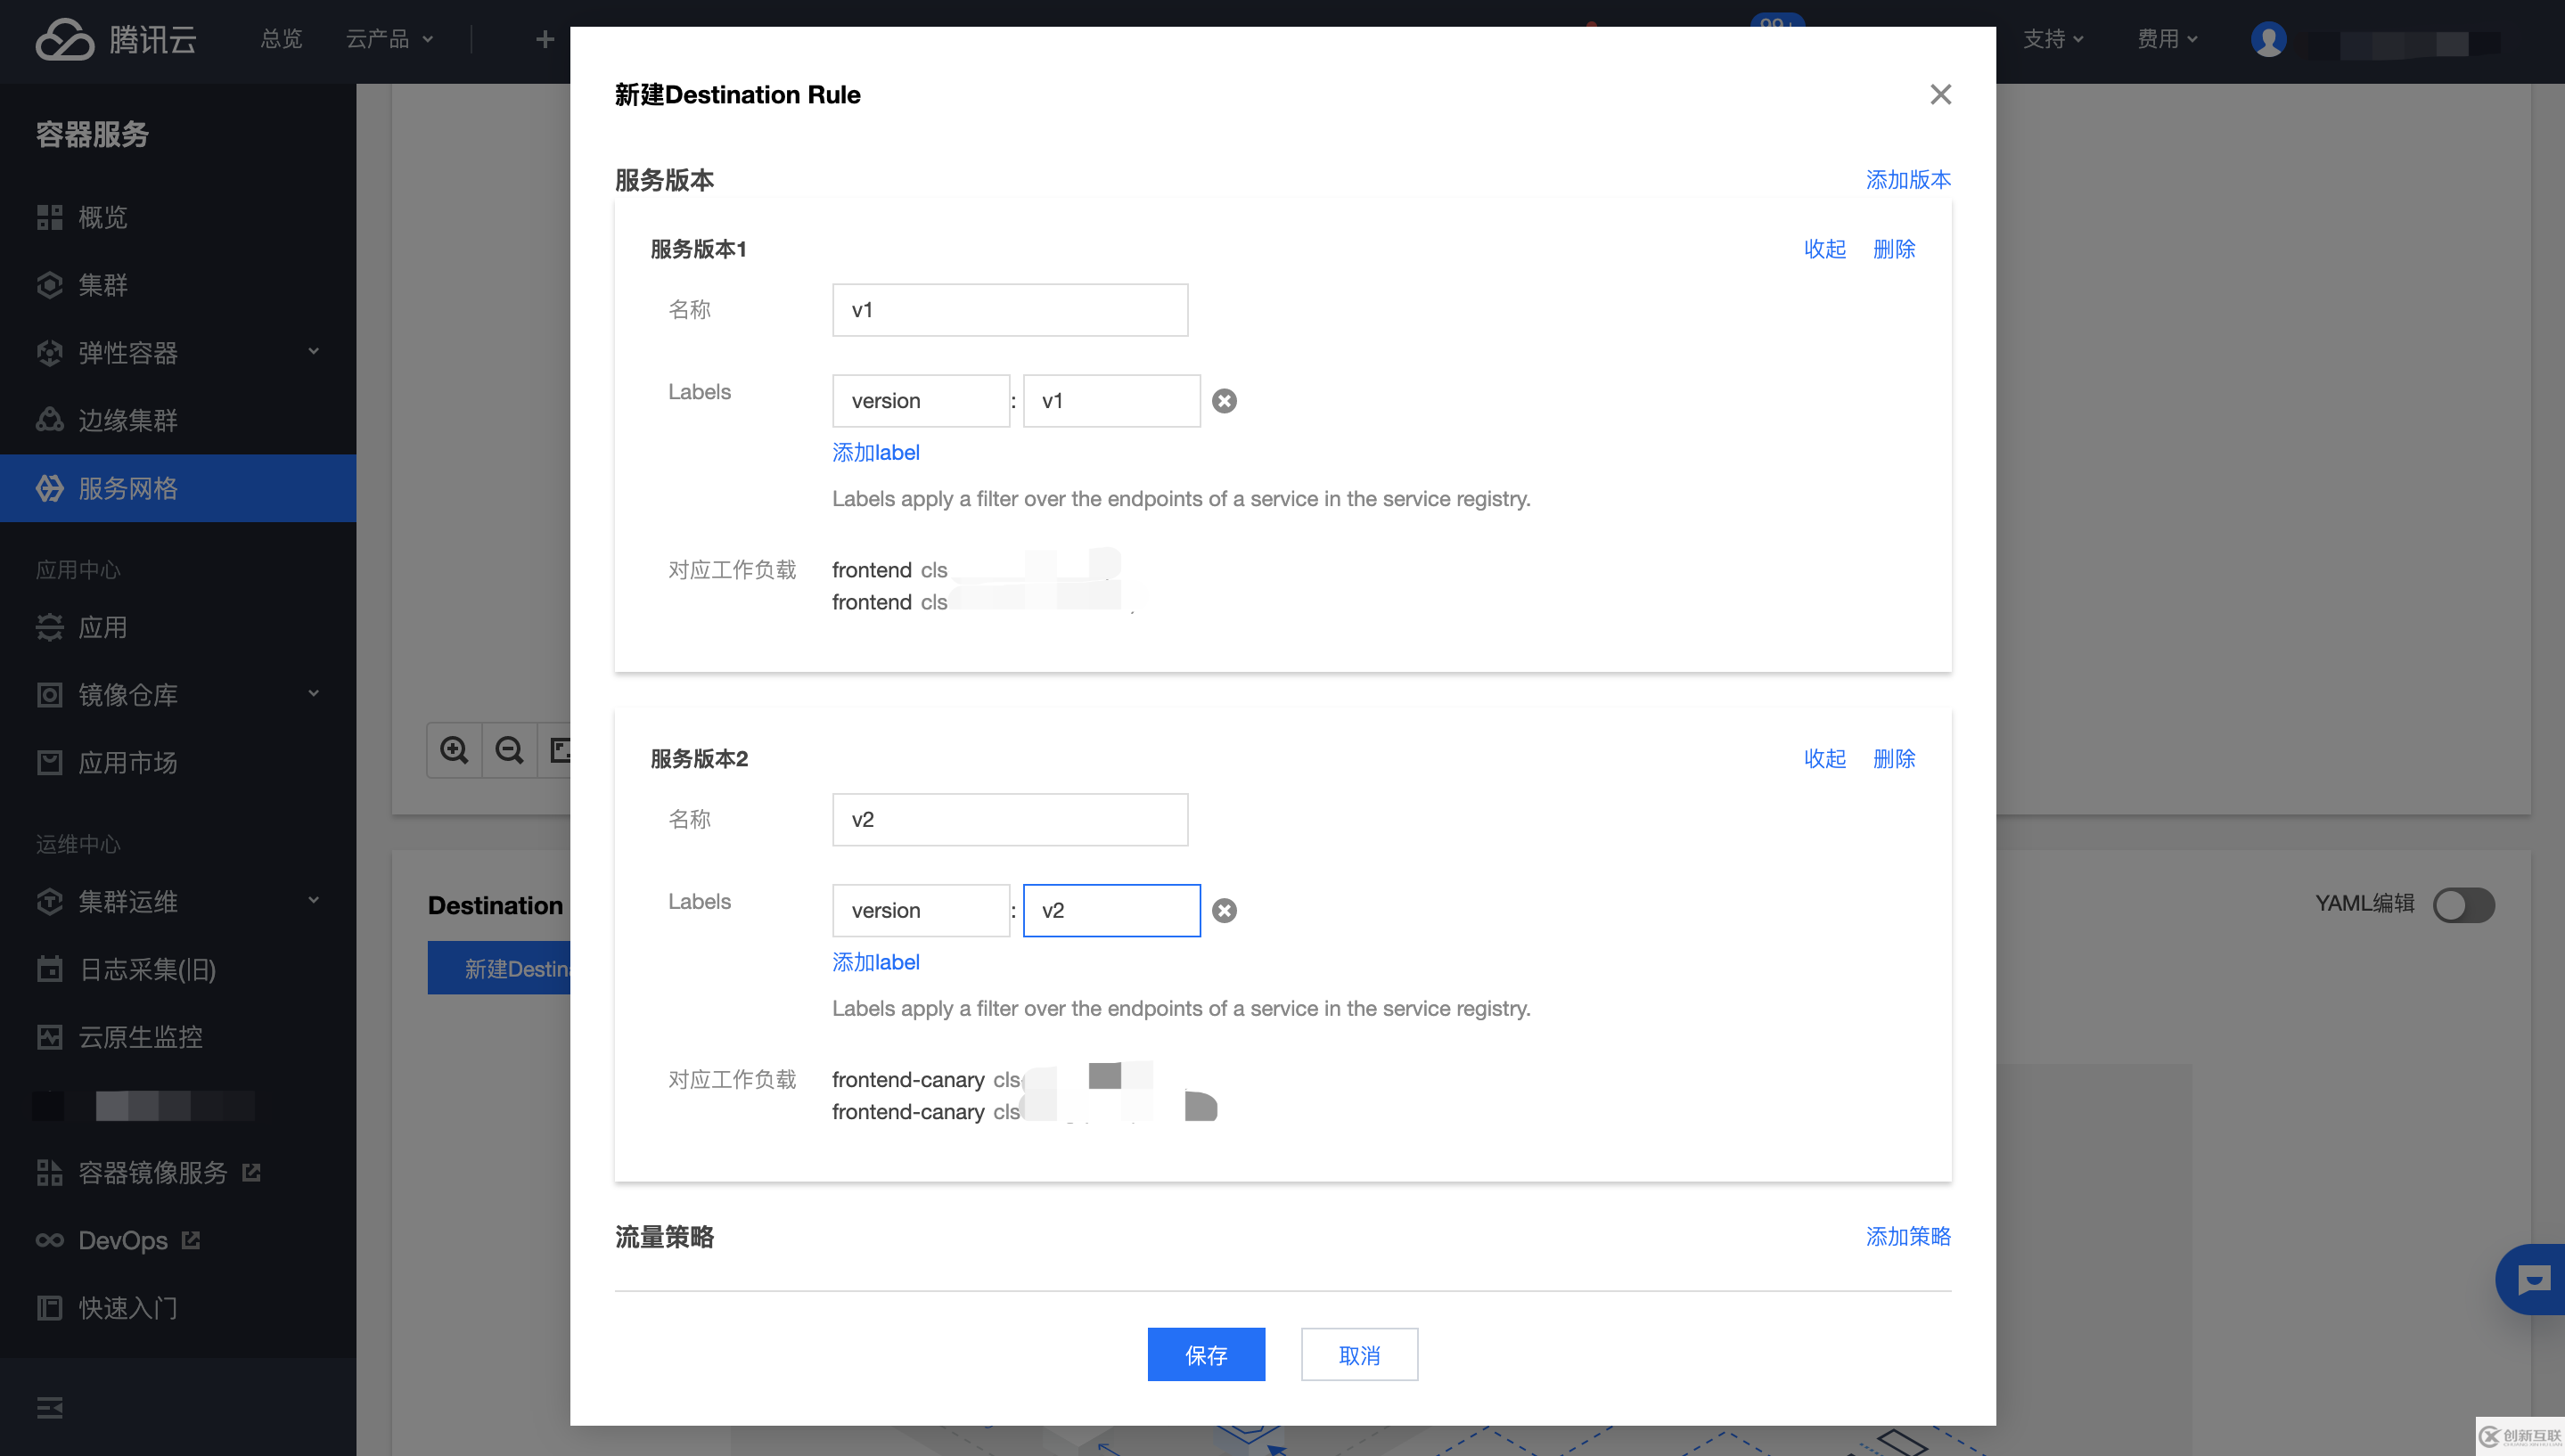This screenshot has height=1456, width=2565.
Task: Go to 总览 in top navigation
Action: [x=281, y=39]
